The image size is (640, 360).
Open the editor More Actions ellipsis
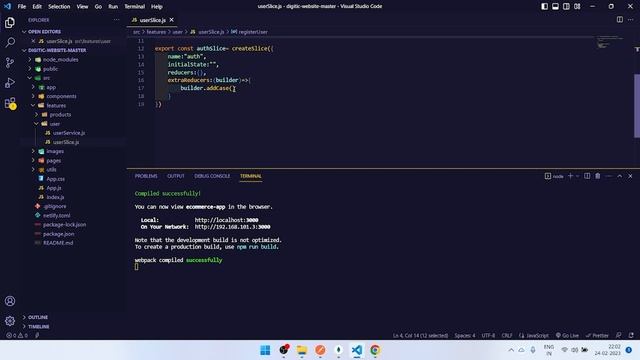pyautogui.click(x=631, y=20)
